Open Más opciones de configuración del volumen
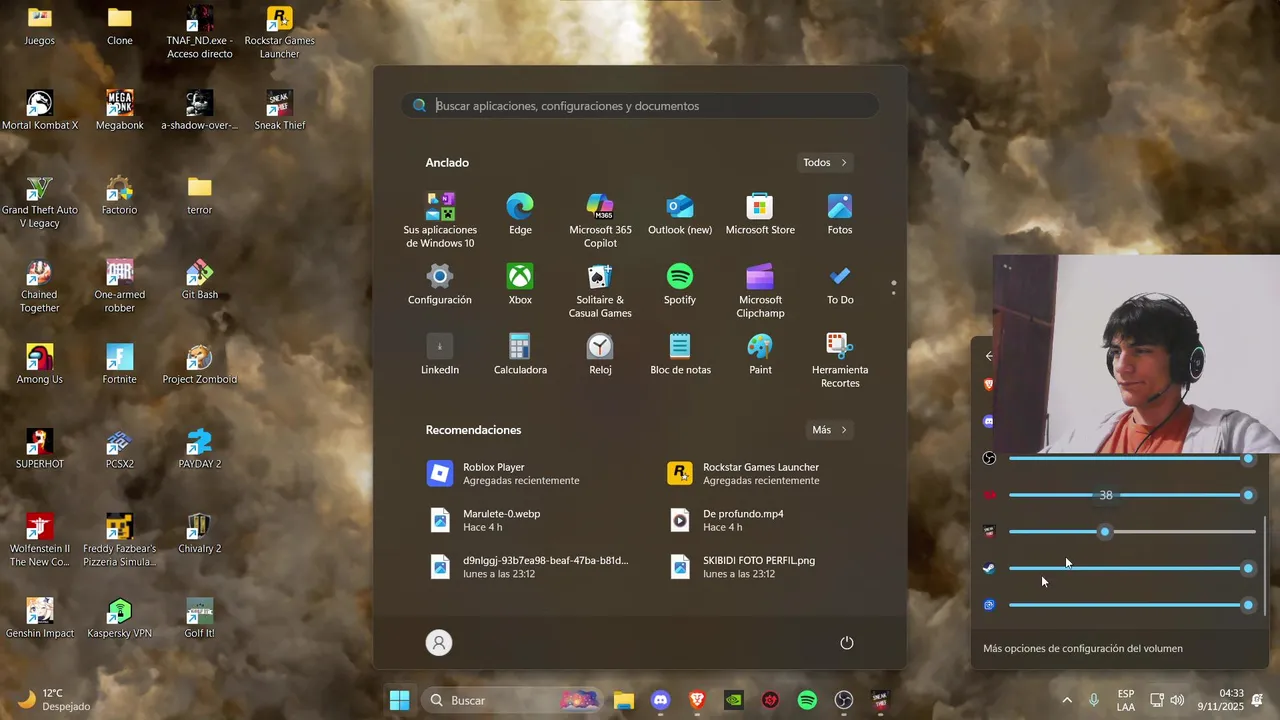This screenshot has height=720, width=1280. 1083,648
